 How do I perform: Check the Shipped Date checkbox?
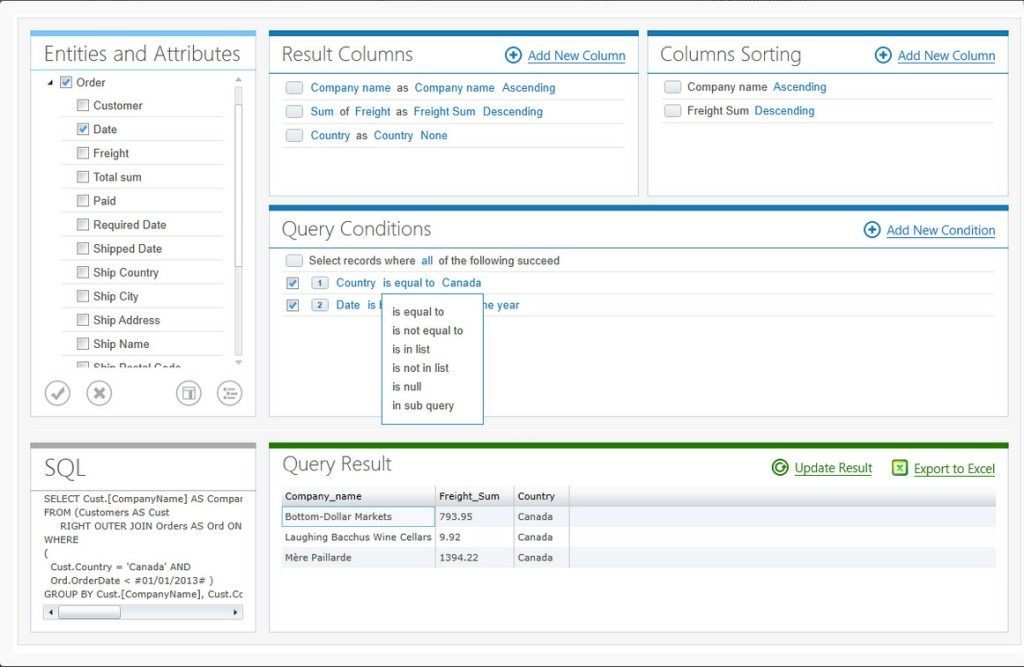pos(83,248)
